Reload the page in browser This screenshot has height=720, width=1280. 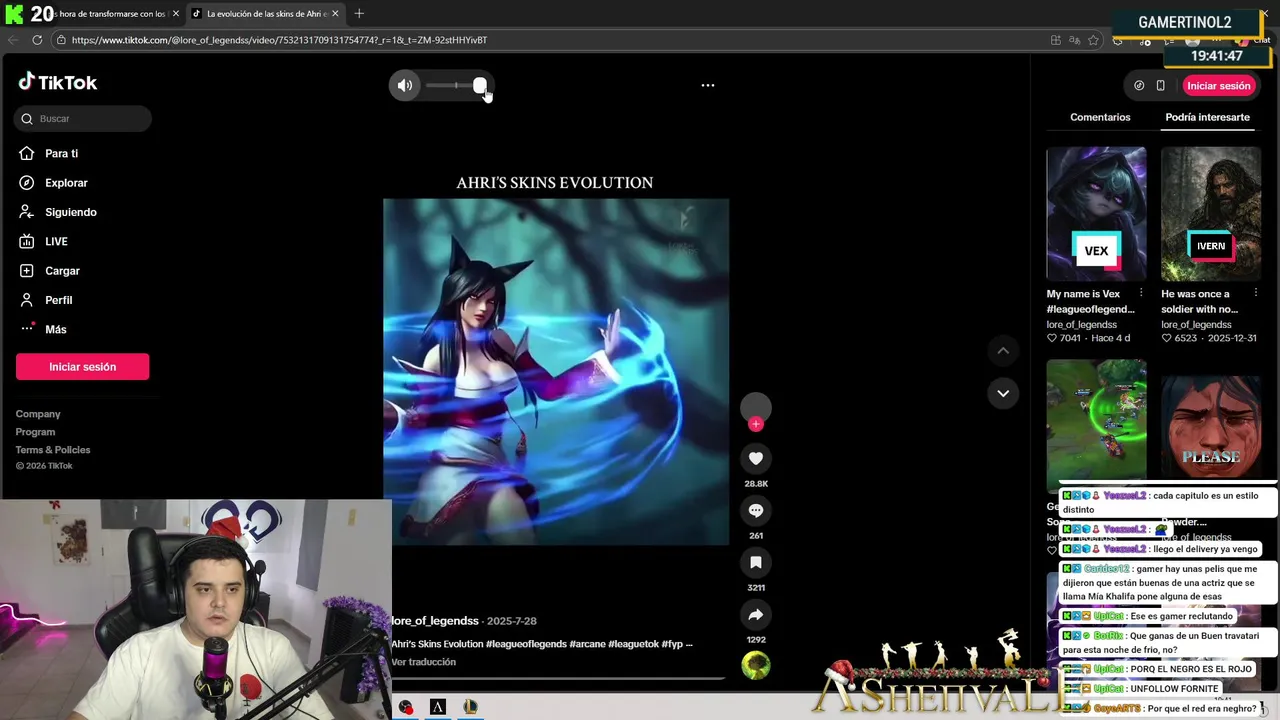pyautogui.click(x=37, y=40)
